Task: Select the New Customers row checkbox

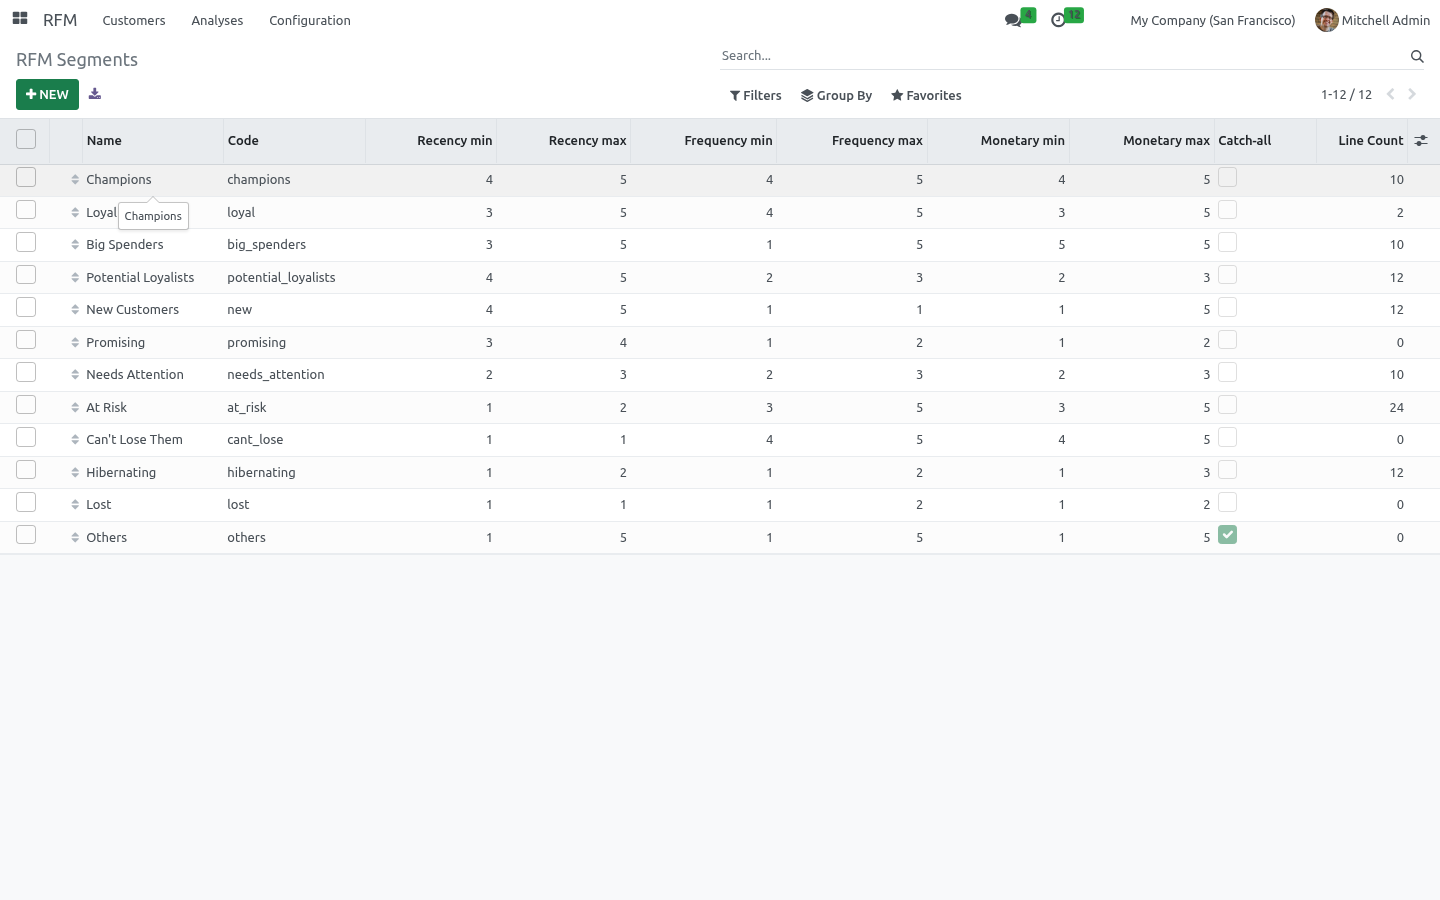Action: pyautogui.click(x=26, y=307)
